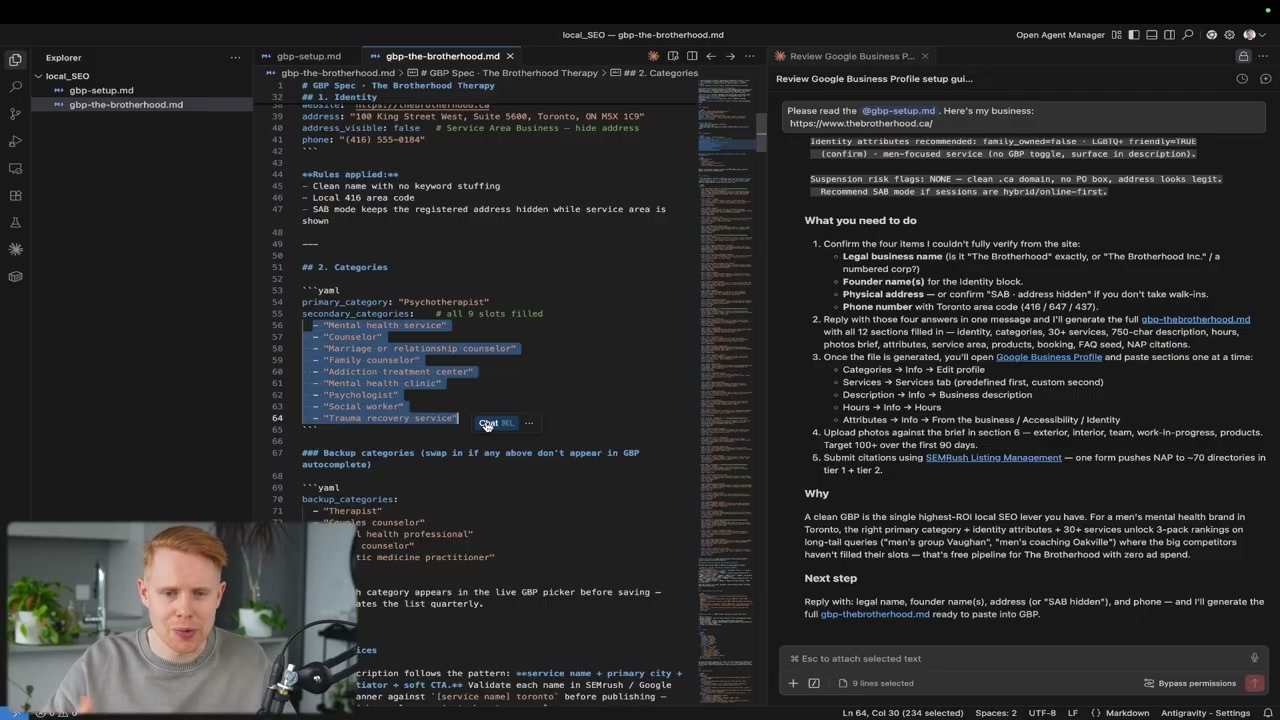Click the slash command icon in chat

[814, 683]
